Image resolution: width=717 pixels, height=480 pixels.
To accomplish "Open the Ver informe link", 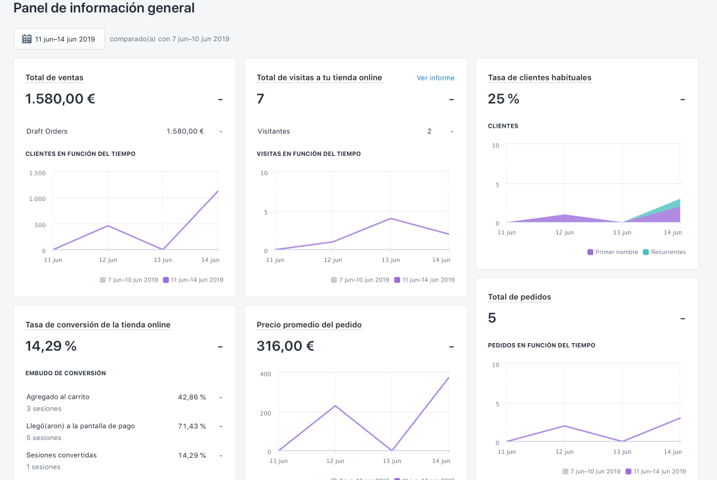I will 435,78.
